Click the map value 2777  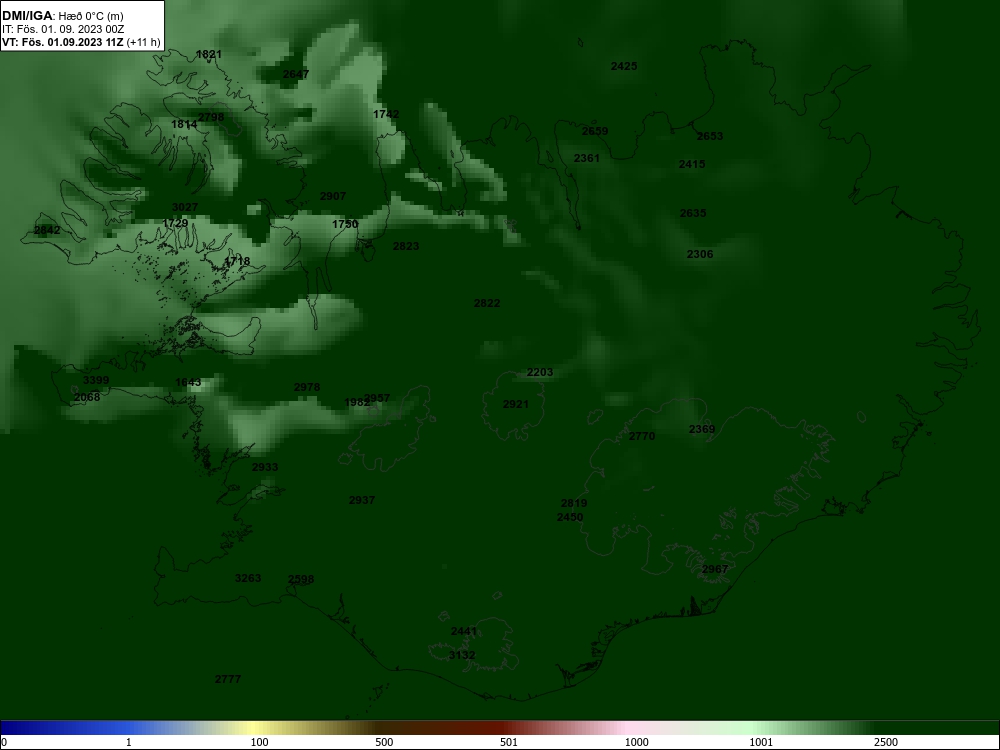[228, 679]
